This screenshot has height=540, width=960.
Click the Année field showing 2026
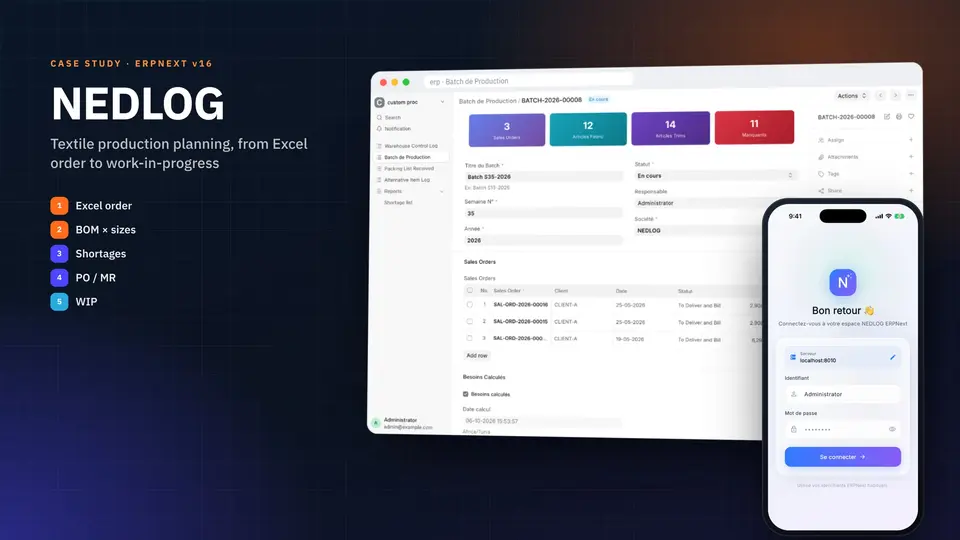pyautogui.click(x=544, y=240)
